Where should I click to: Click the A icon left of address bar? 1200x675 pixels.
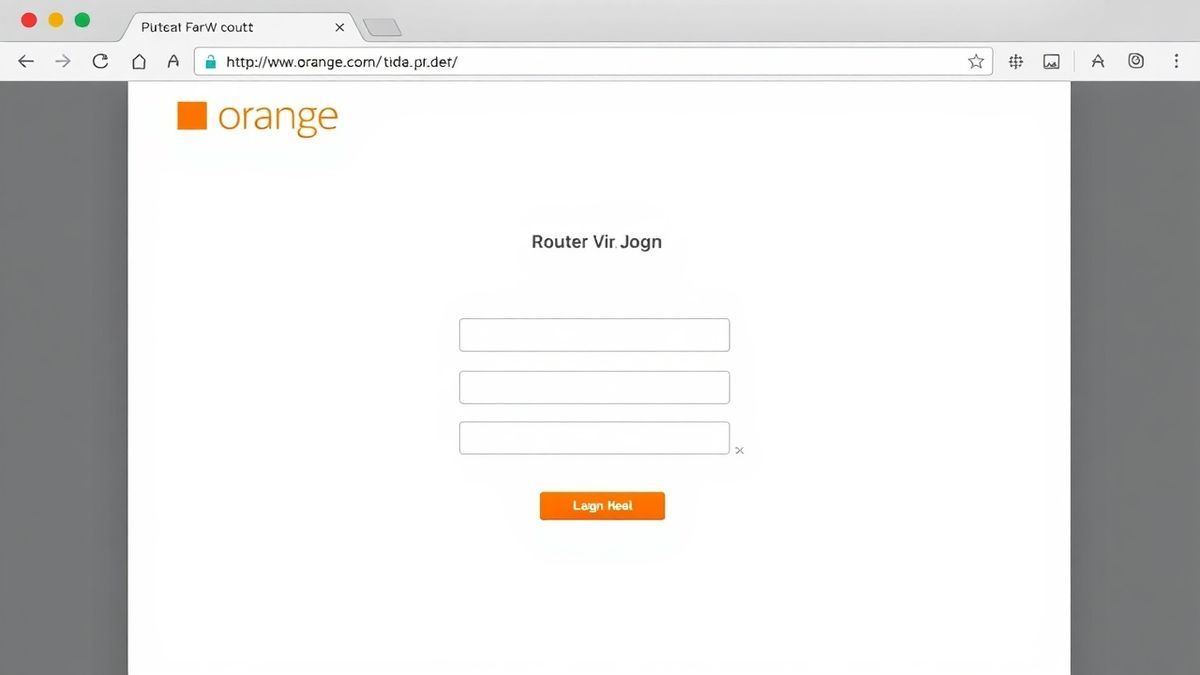(173, 61)
